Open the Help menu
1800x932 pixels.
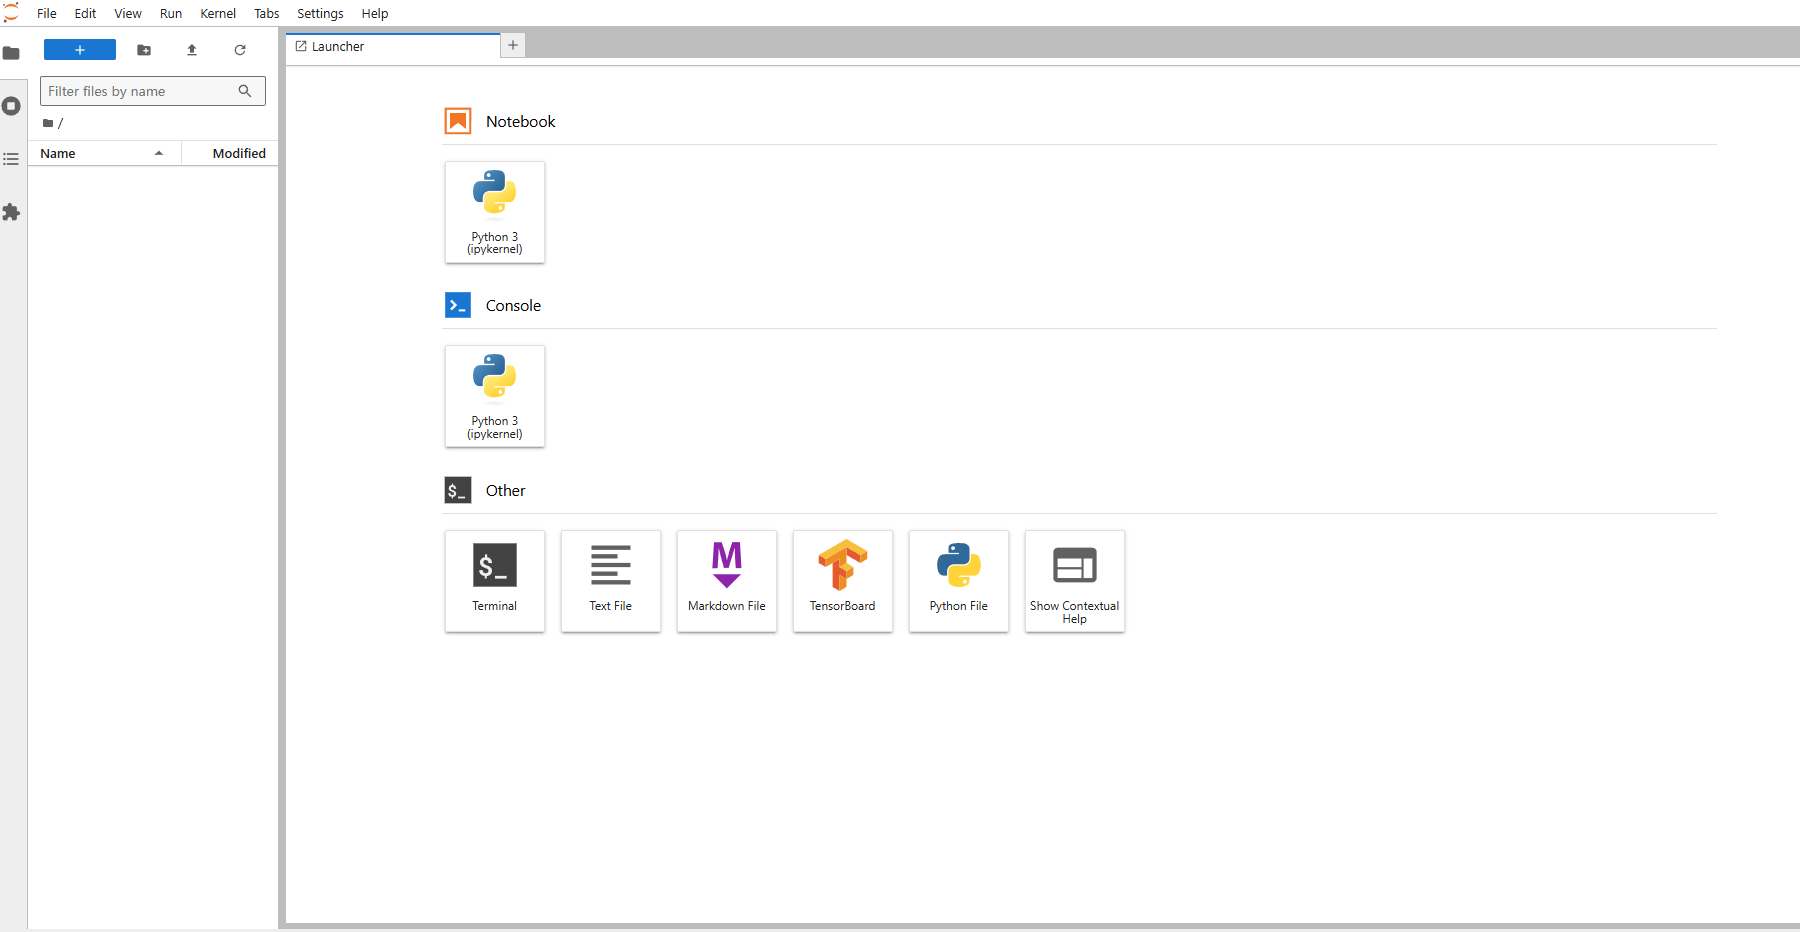click(375, 13)
